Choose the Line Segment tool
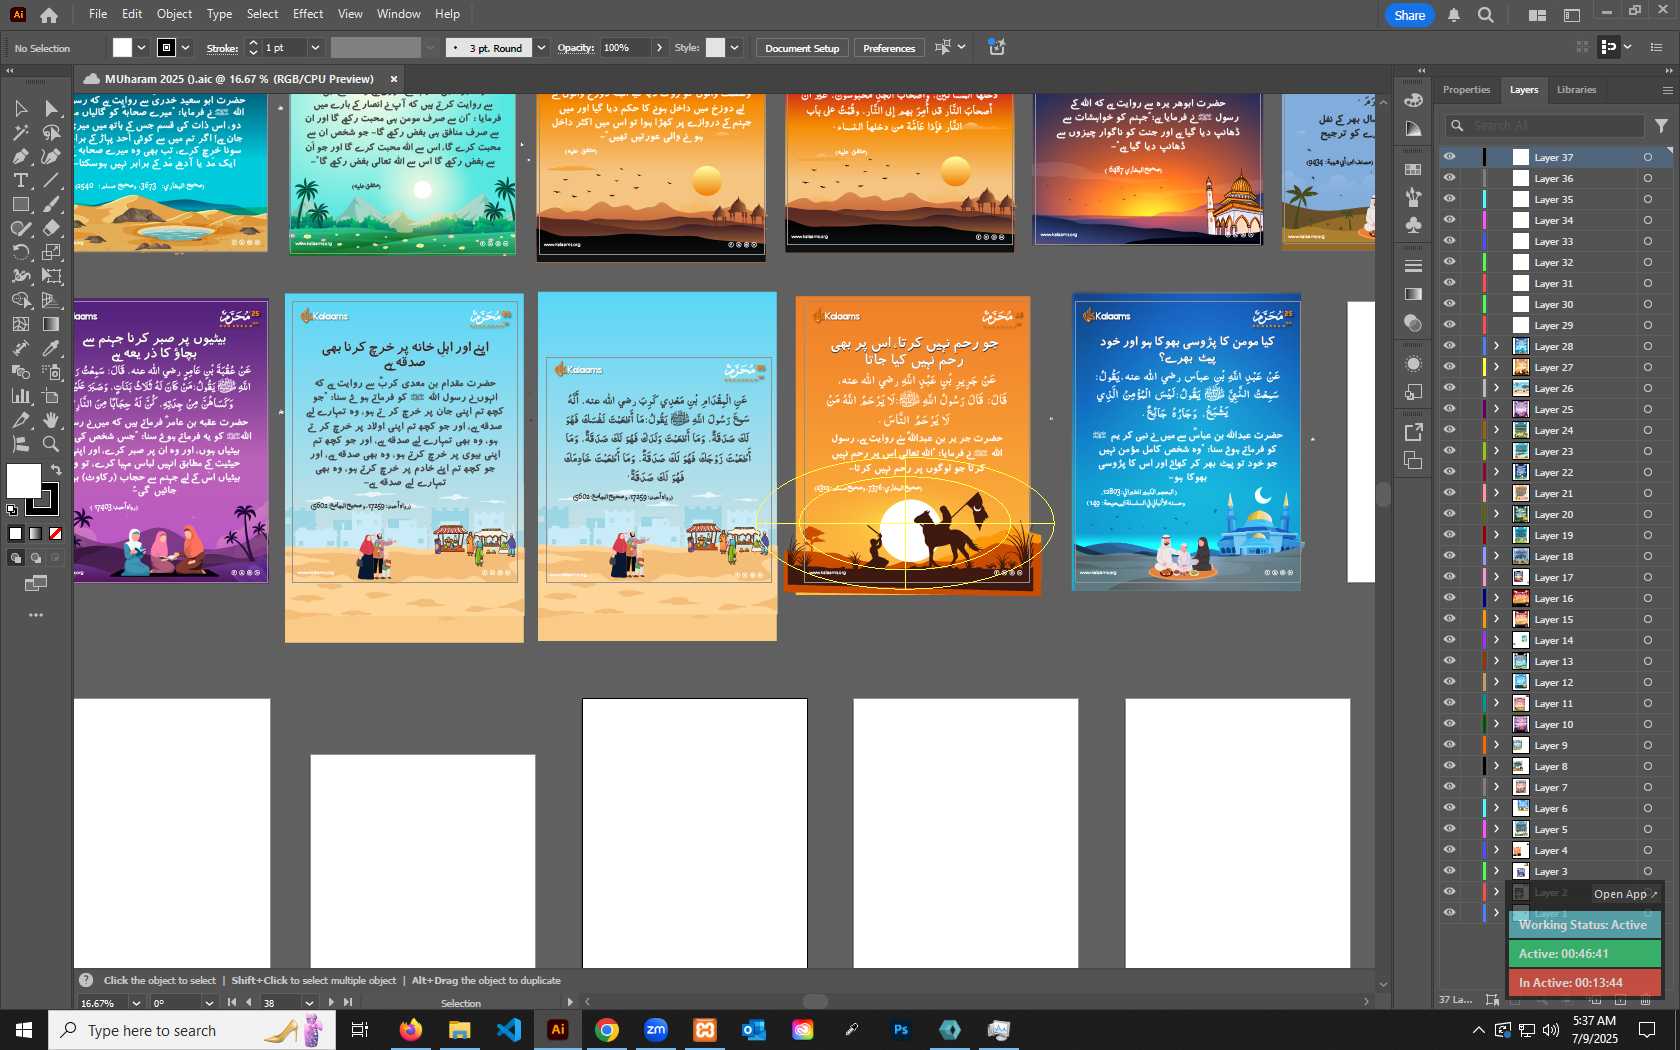The image size is (1680, 1050). [x=52, y=180]
